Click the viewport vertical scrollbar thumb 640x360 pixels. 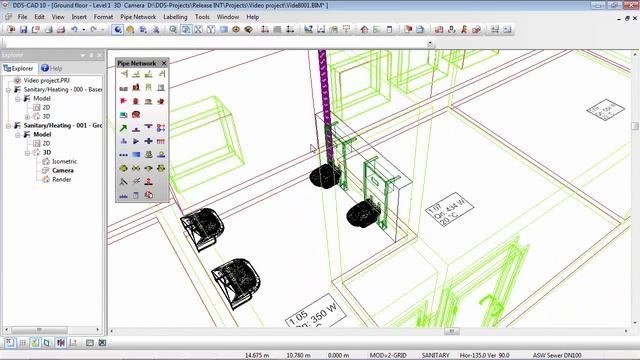[635, 126]
